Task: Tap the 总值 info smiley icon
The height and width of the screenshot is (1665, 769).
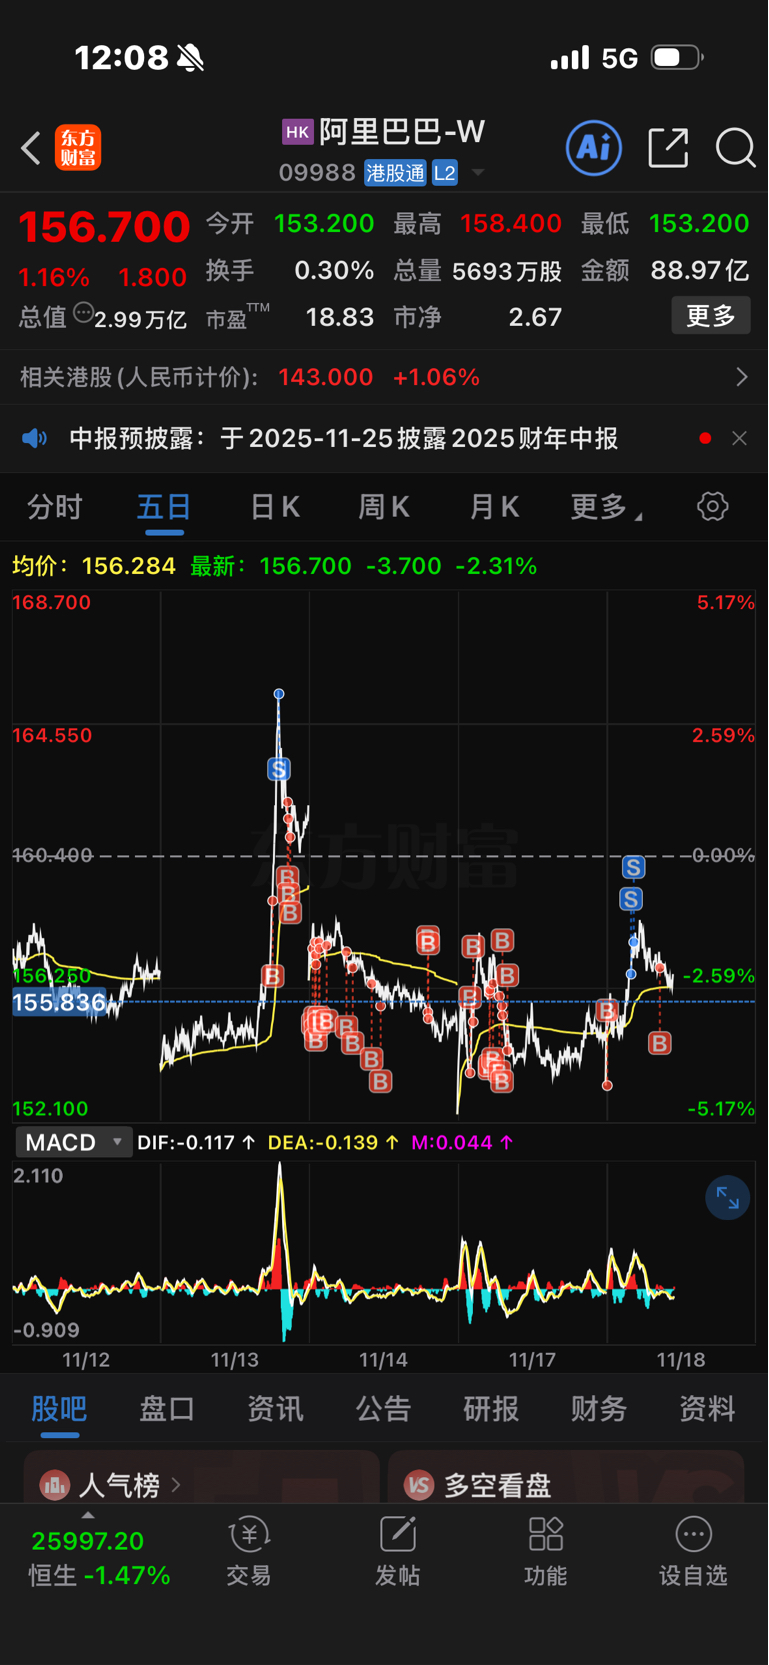Action: point(84,312)
